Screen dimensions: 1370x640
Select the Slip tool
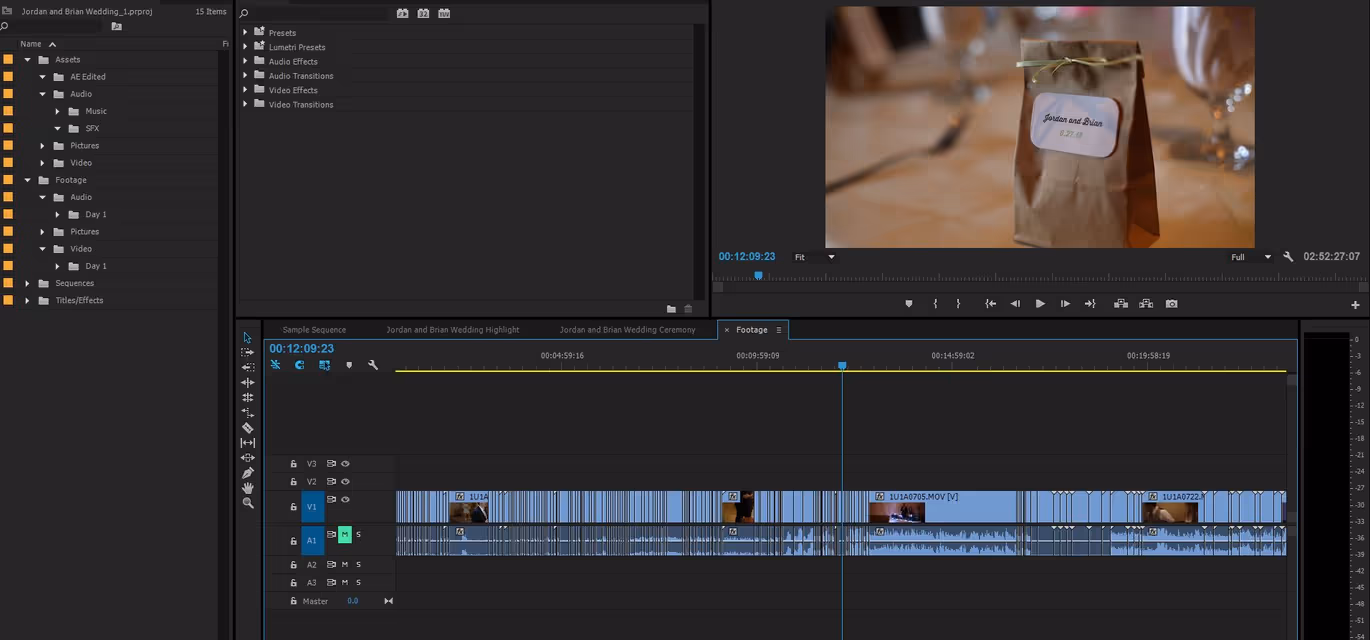tap(248, 443)
